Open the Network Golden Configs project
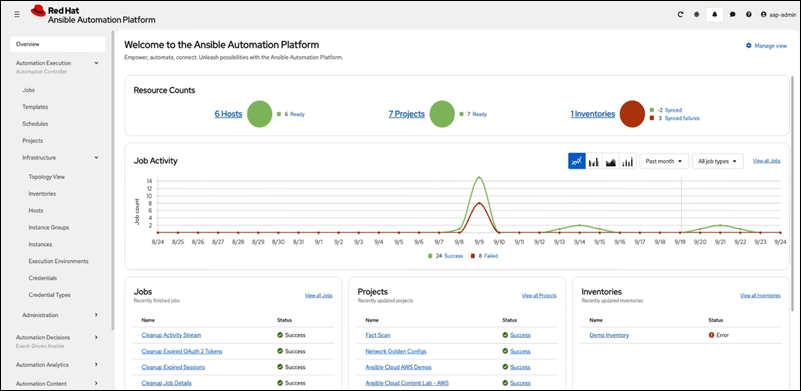The width and height of the screenshot is (801, 391). pyautogui.click(x=396, y=351)
